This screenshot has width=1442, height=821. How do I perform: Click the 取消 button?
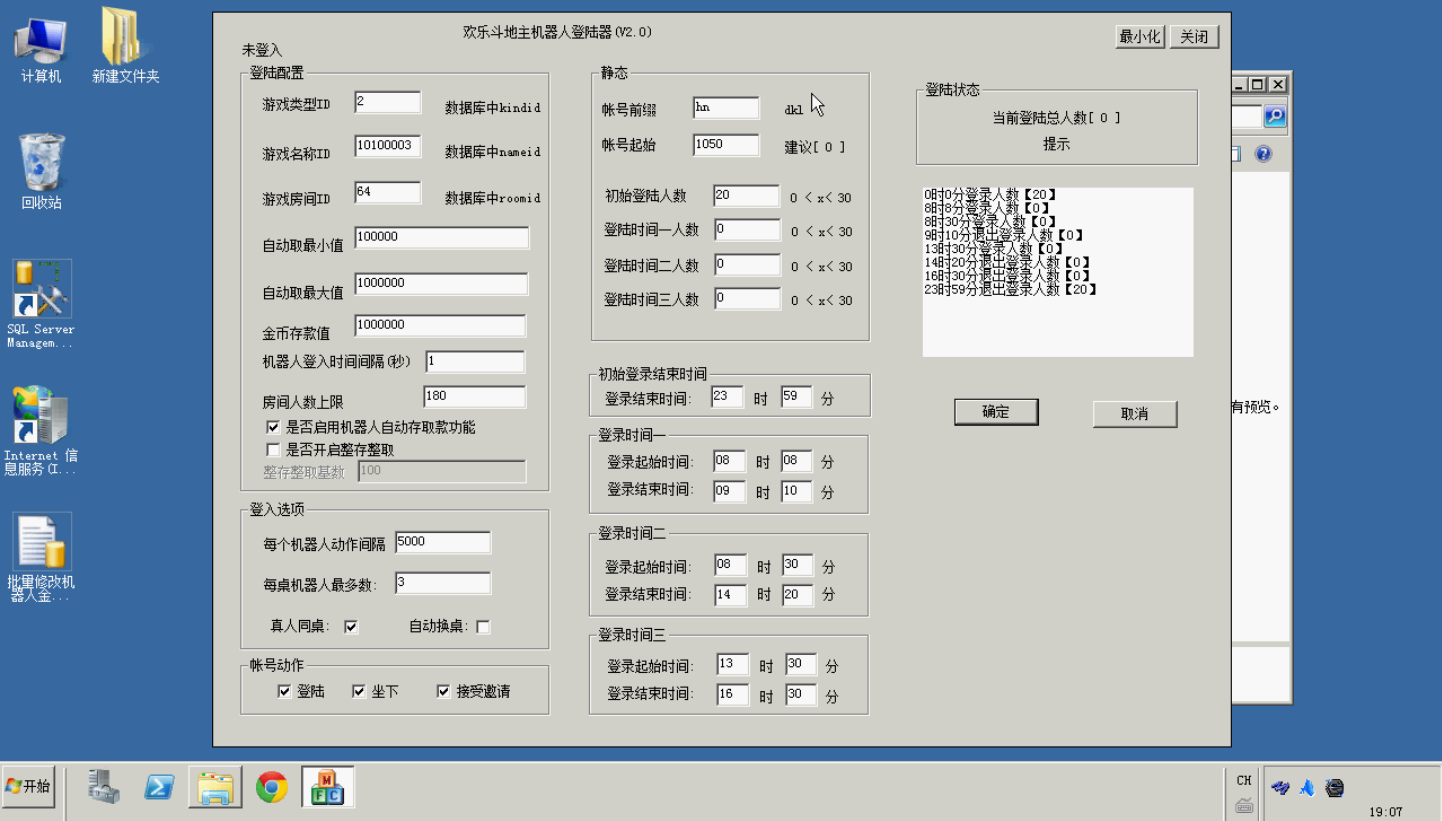(x=1134, y=413)
